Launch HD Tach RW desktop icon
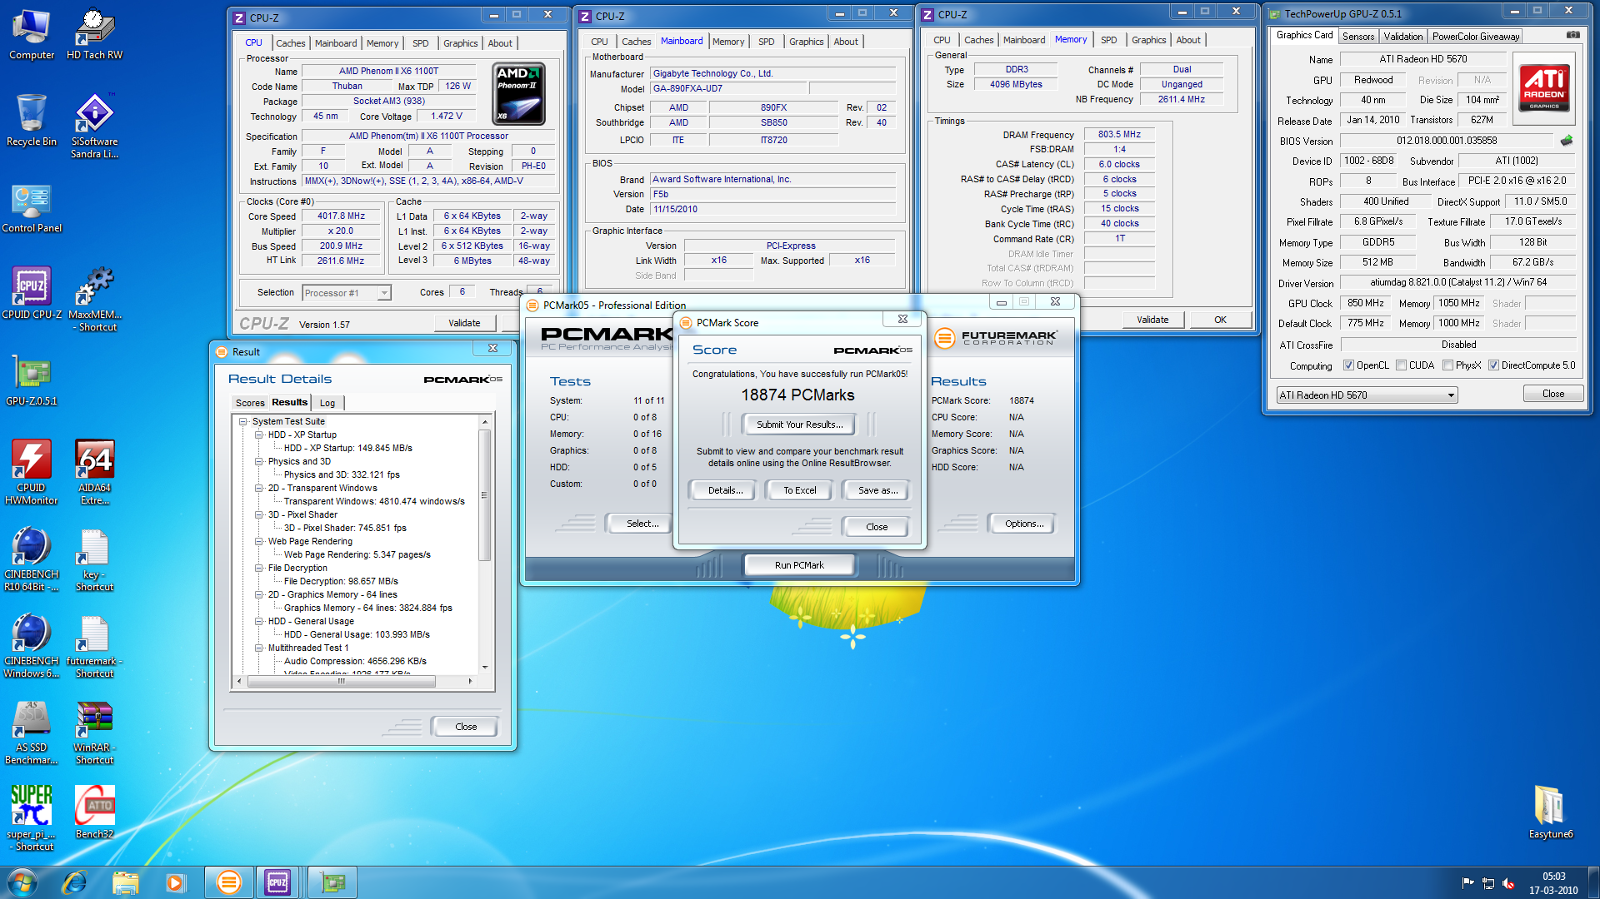The height and width of the screenshot is (899, 1600). coord(94,35)
